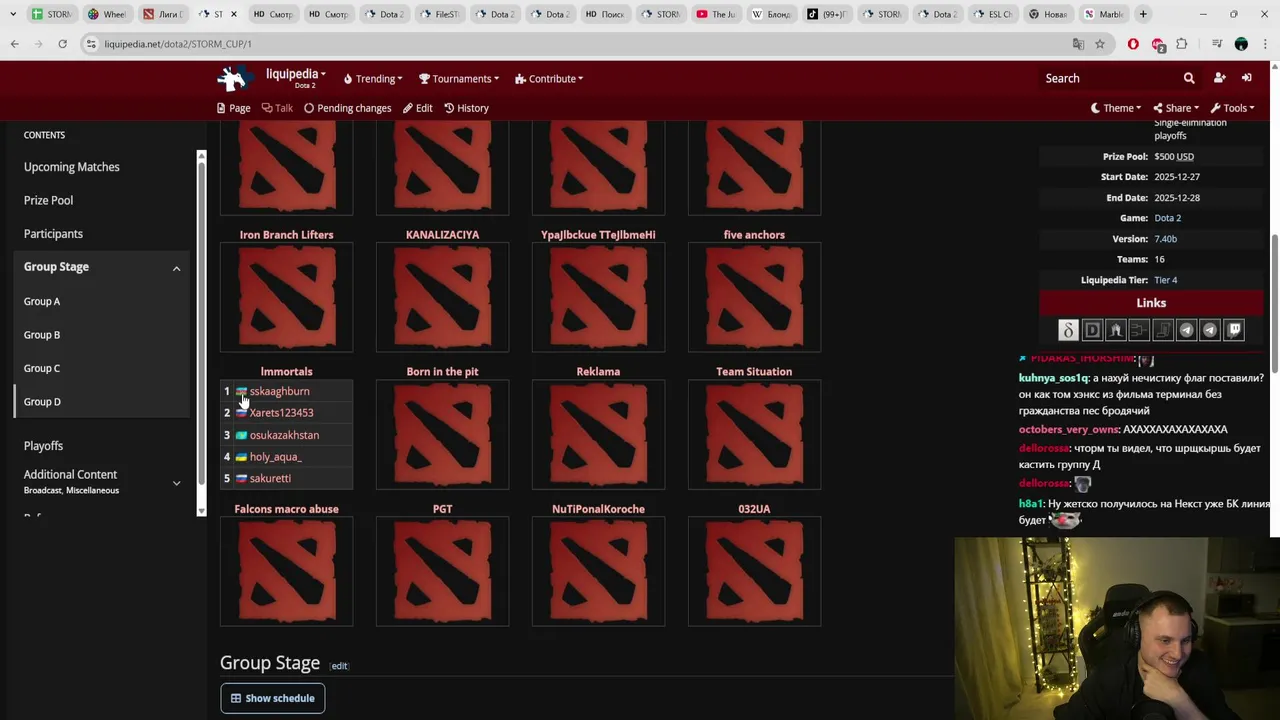Click the create account icon
This screenshot has width=1280, height=720.
pos(1219,78)
